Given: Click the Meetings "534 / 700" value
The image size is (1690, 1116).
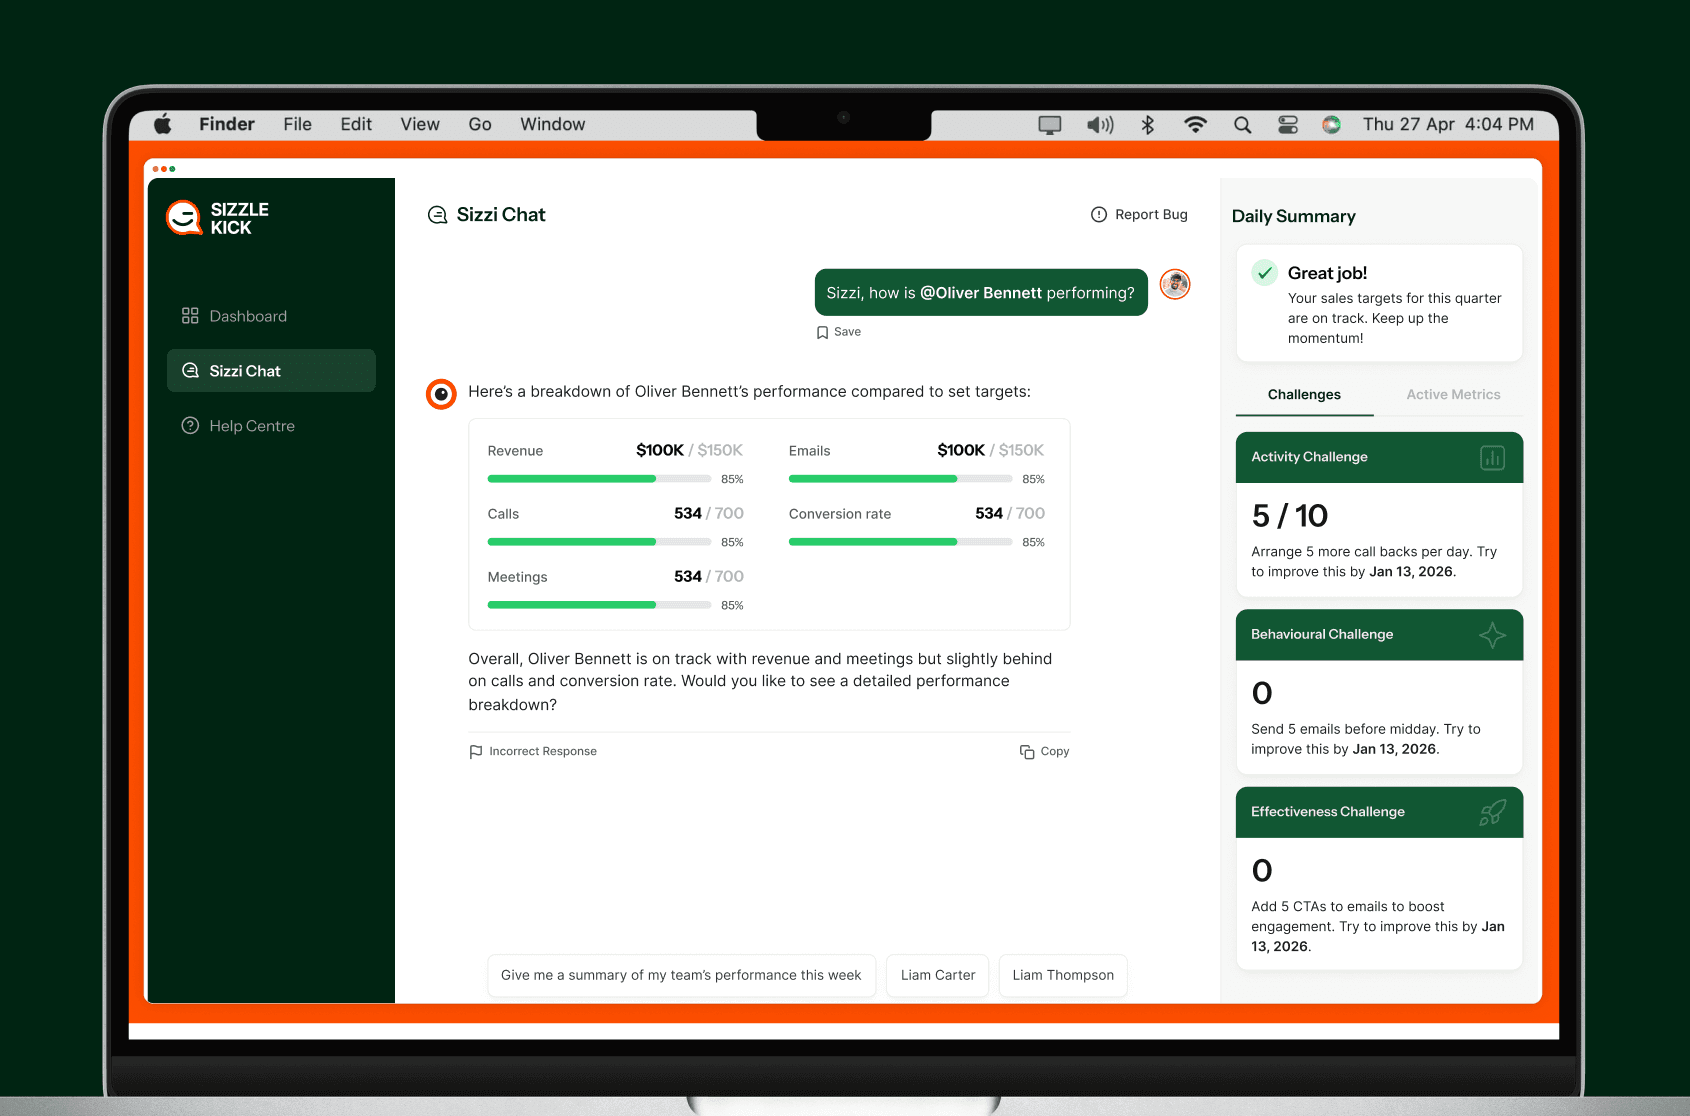Looking at the screenshot, I should (x=708, y=576).
